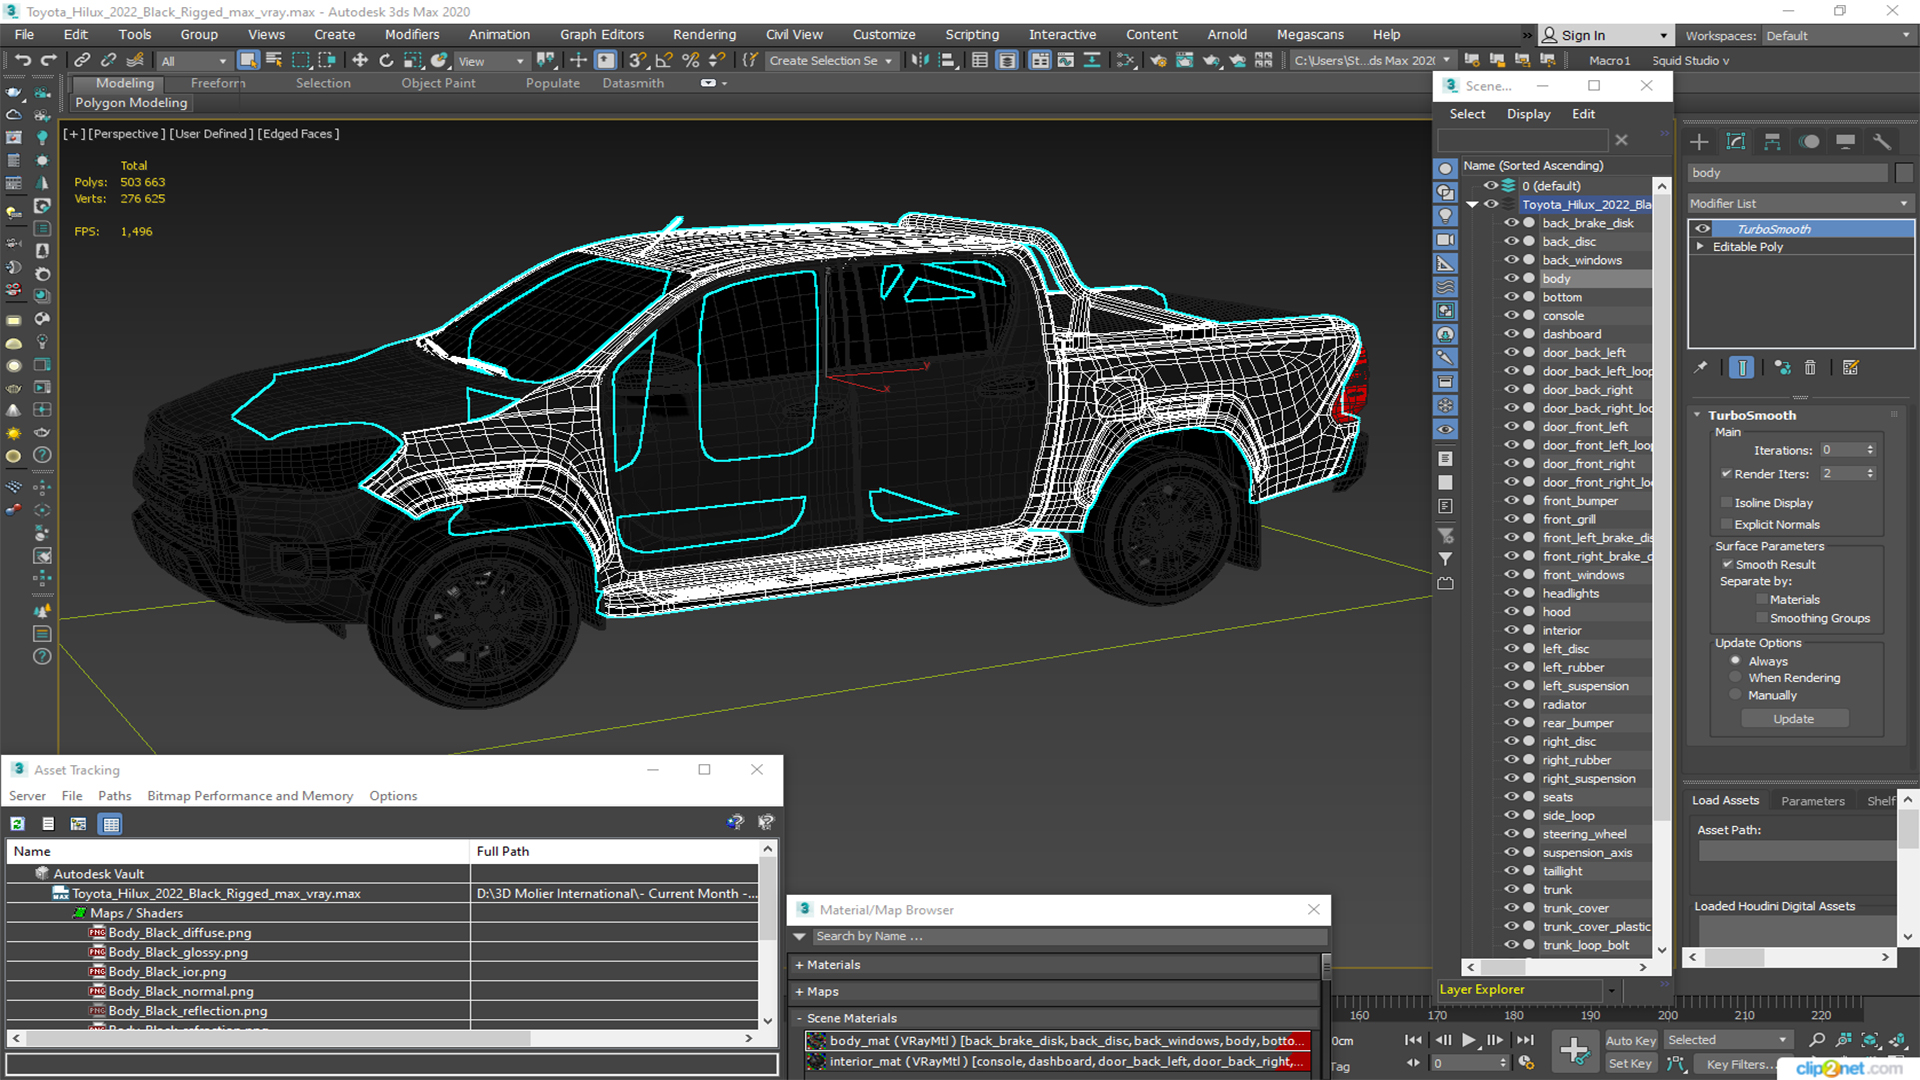The height and width of the screenshot is (1080, 1920).
Task: Open the Select by Name list icon
Action: pos(274,61)
